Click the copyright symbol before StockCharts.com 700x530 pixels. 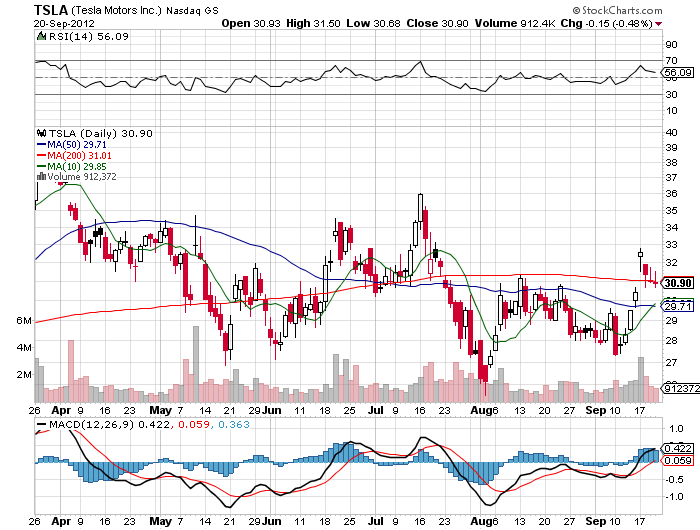[x=576, y=10]
